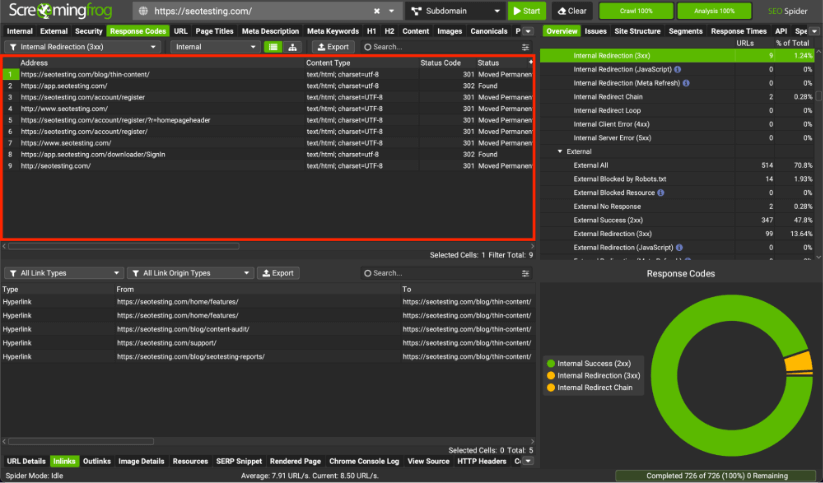
Task: Switch to list view in the Response Codes toolbar
Action: [x=272, y=47]
